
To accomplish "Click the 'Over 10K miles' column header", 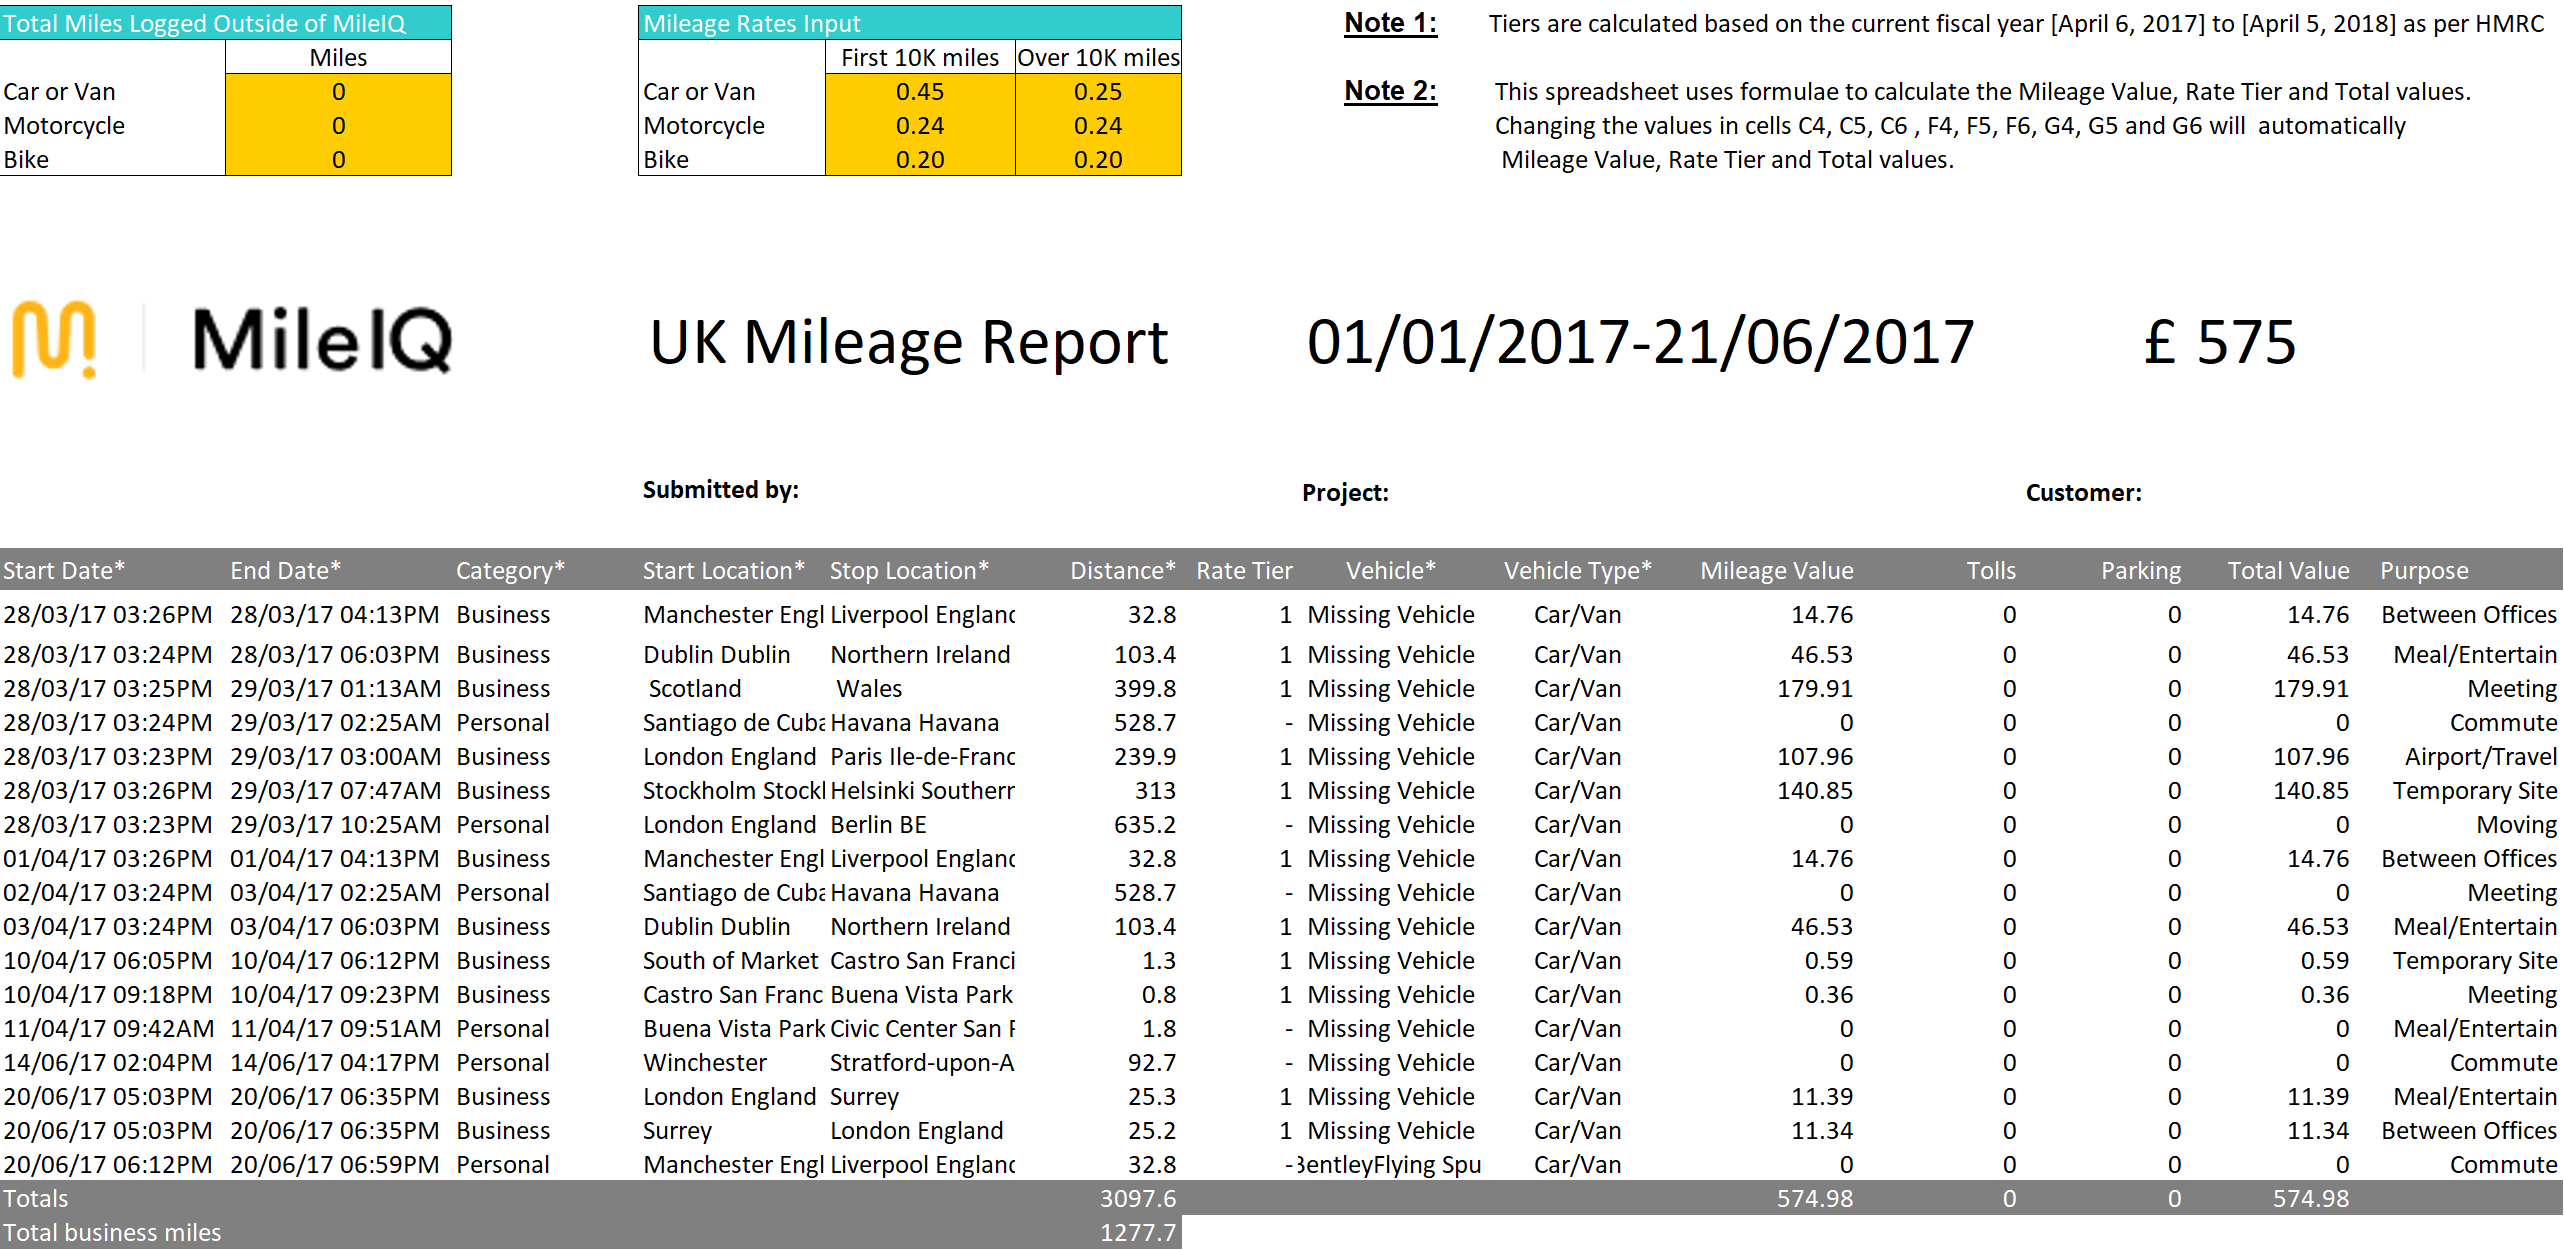I will coord(1098,58).
